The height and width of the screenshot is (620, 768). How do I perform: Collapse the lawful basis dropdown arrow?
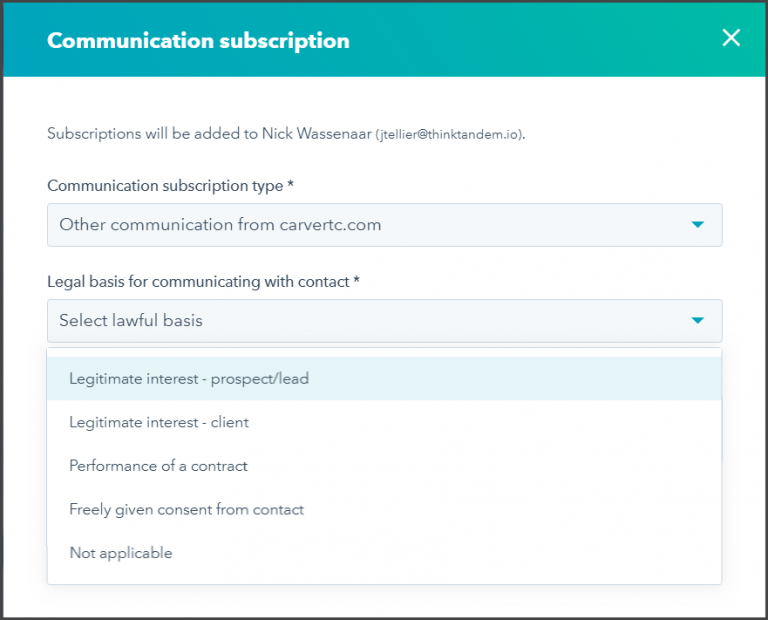tap(698, 321)
